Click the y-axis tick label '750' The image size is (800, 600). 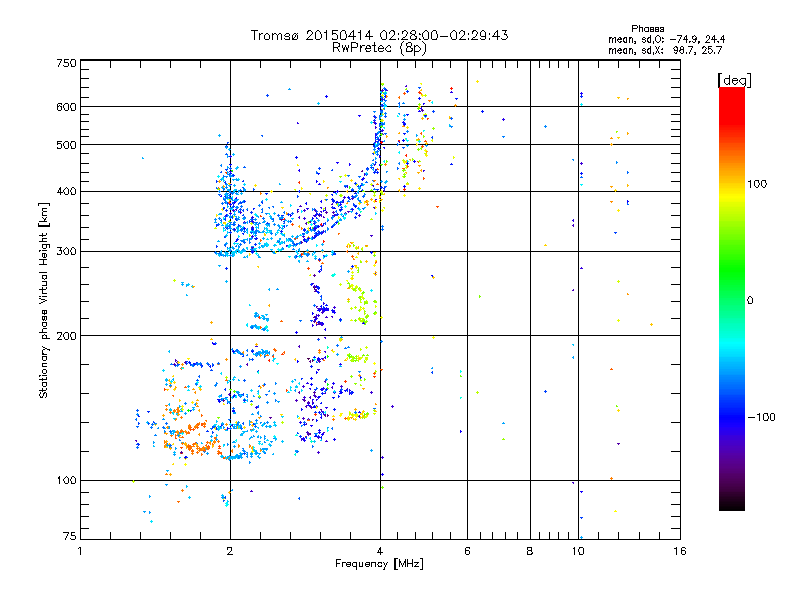[x=66, y=63]
